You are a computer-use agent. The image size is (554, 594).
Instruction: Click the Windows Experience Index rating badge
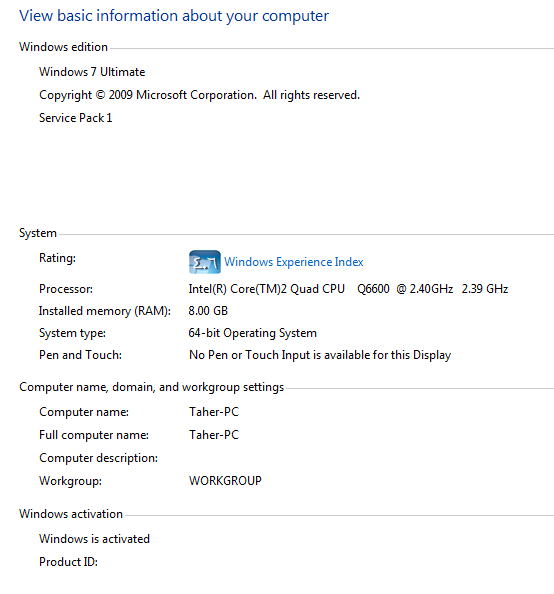point(205,262)
